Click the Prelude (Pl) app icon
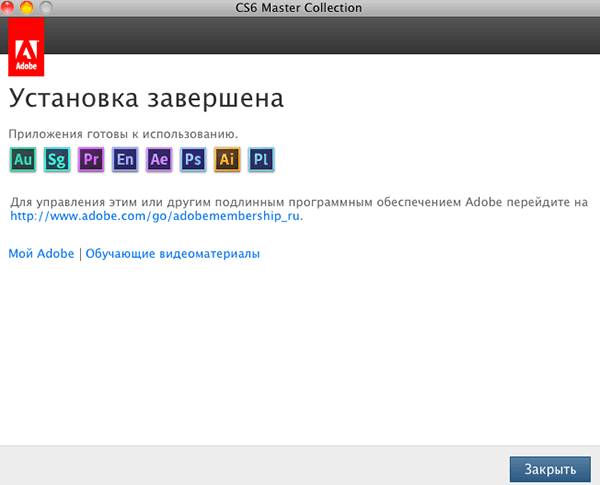Screen dimensions: 600x485 (x=261, y=159)
